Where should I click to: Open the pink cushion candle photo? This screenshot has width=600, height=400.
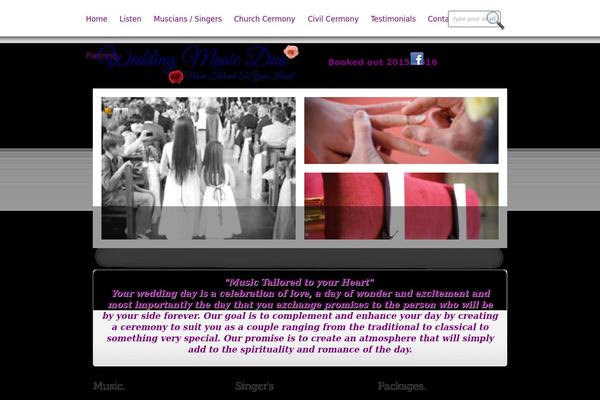[x=452, y=206]
